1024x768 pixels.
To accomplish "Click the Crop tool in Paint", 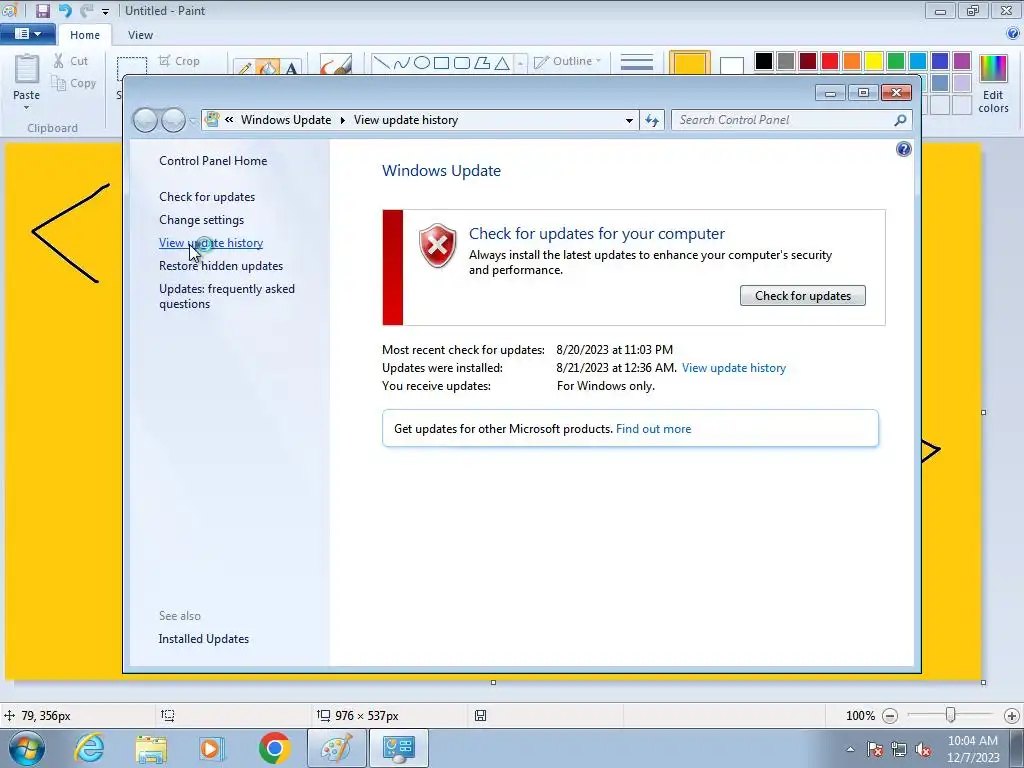I will [x=179, y=61].
